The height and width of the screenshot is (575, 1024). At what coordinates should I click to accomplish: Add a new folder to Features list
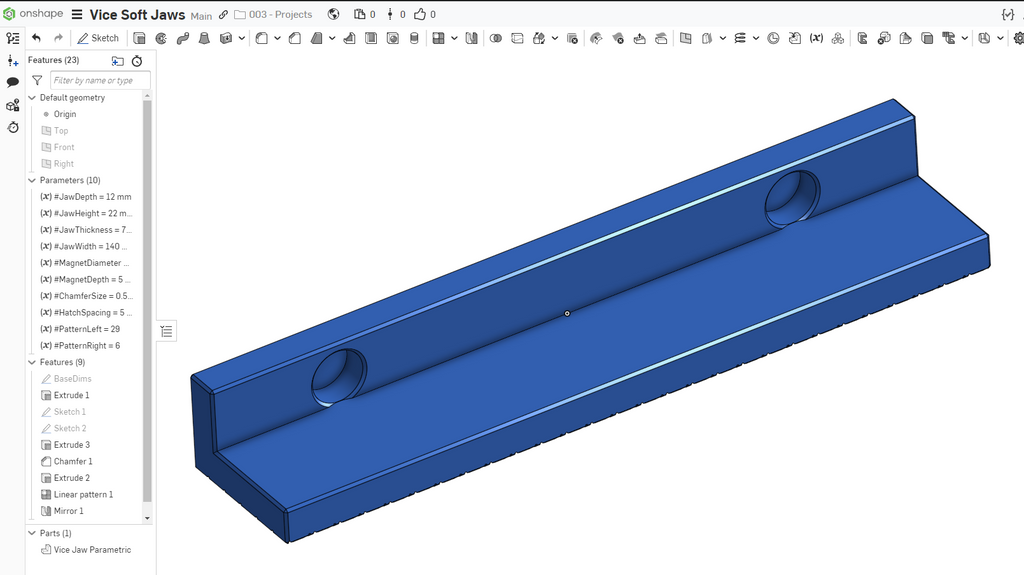(x=118, y=61)
